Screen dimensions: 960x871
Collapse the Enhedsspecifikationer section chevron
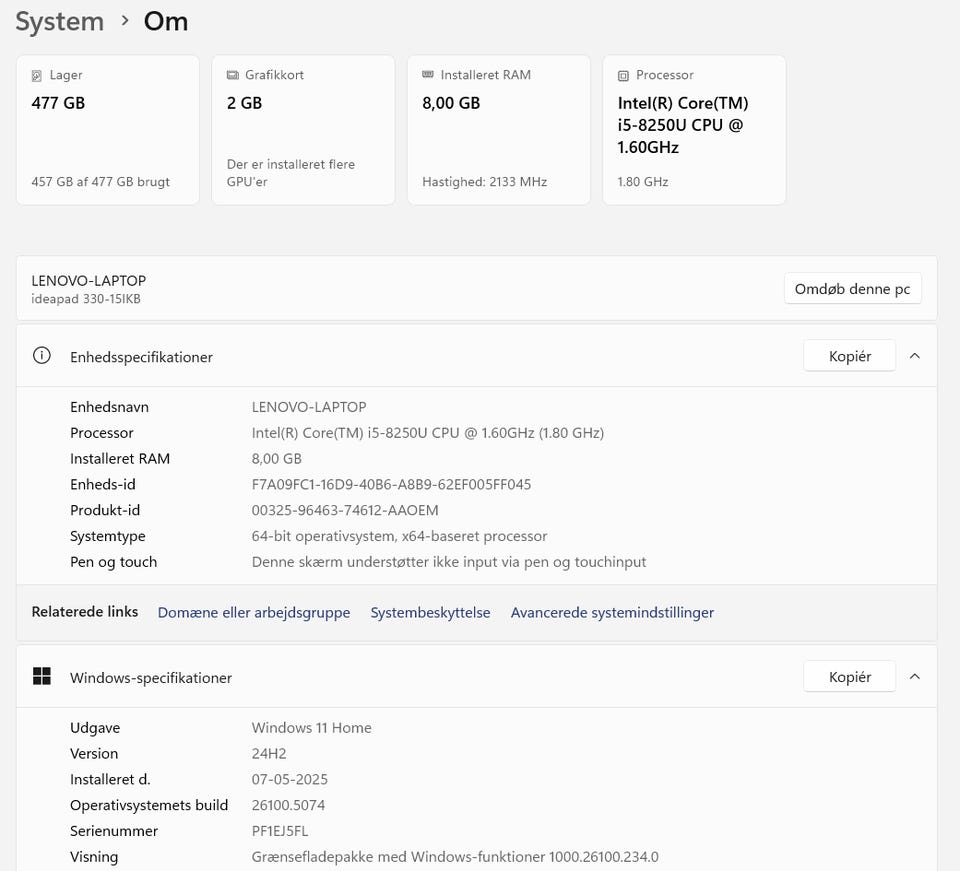(914, 356)
